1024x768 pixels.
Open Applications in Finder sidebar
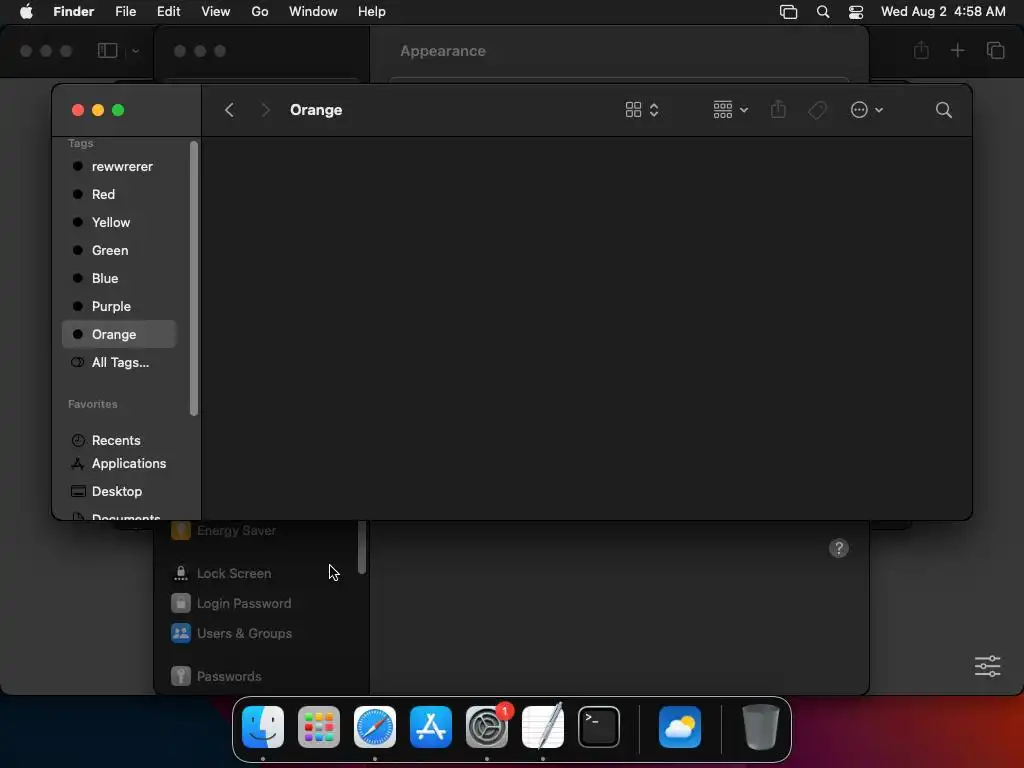point(119,464)
